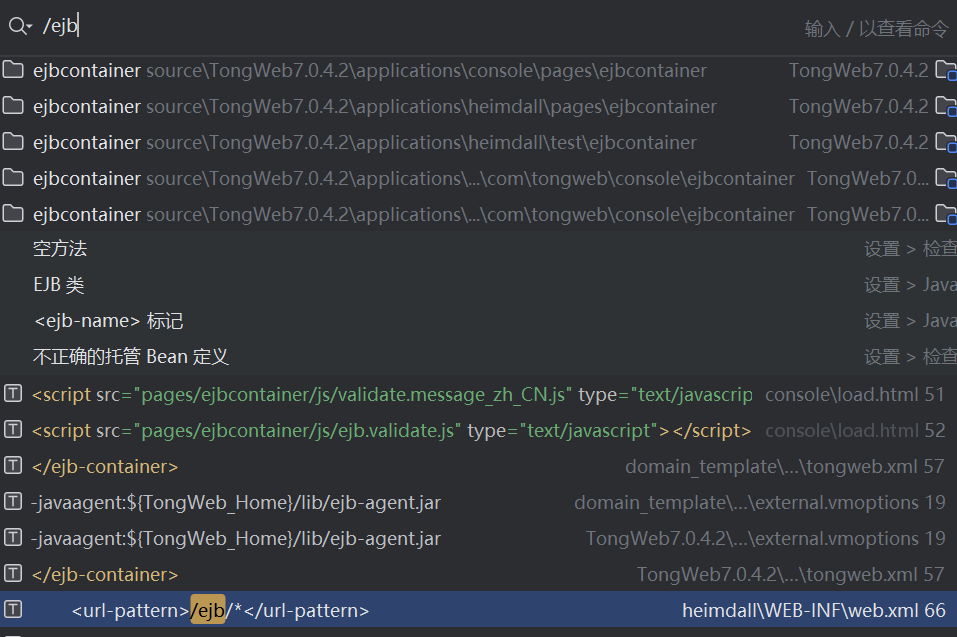Image resolution: width=957 pixels, height=637 pixels.
Task: Select url-pattern result in heimdall web.xml
Action: [220, 610]
